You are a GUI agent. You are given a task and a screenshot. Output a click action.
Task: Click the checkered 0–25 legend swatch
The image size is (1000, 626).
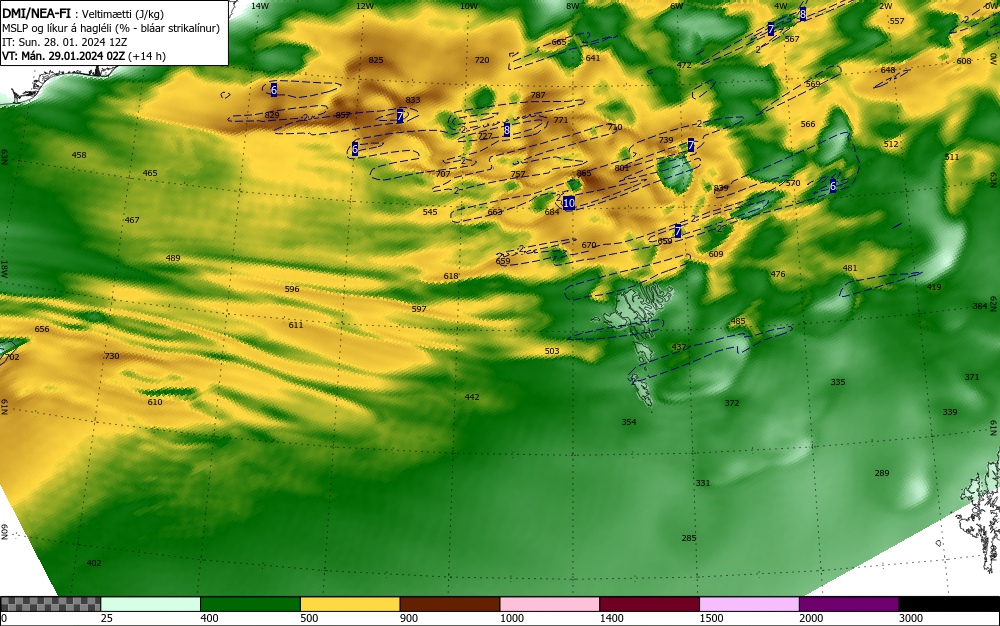pos(50,604)
